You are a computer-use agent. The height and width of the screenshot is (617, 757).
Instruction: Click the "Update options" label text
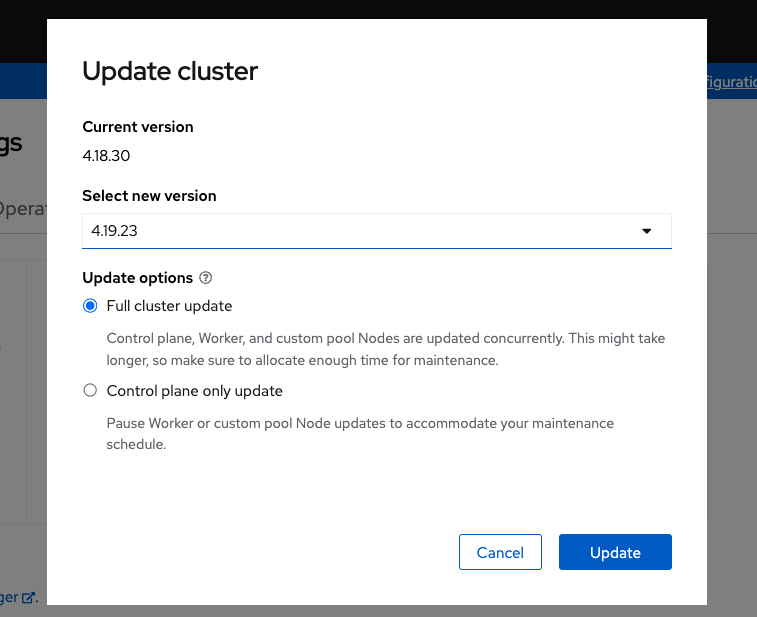coord(137,278)
